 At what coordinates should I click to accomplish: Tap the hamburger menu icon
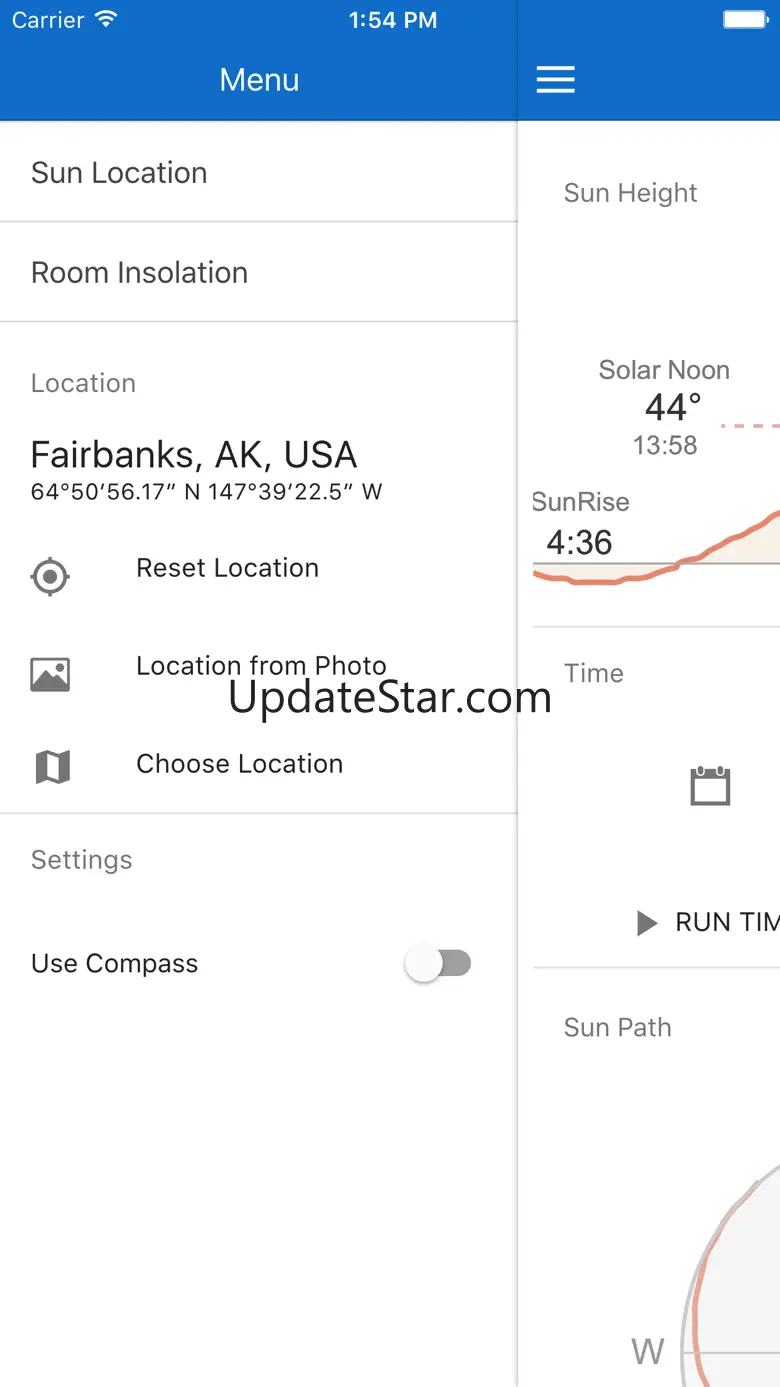(555, 80)
